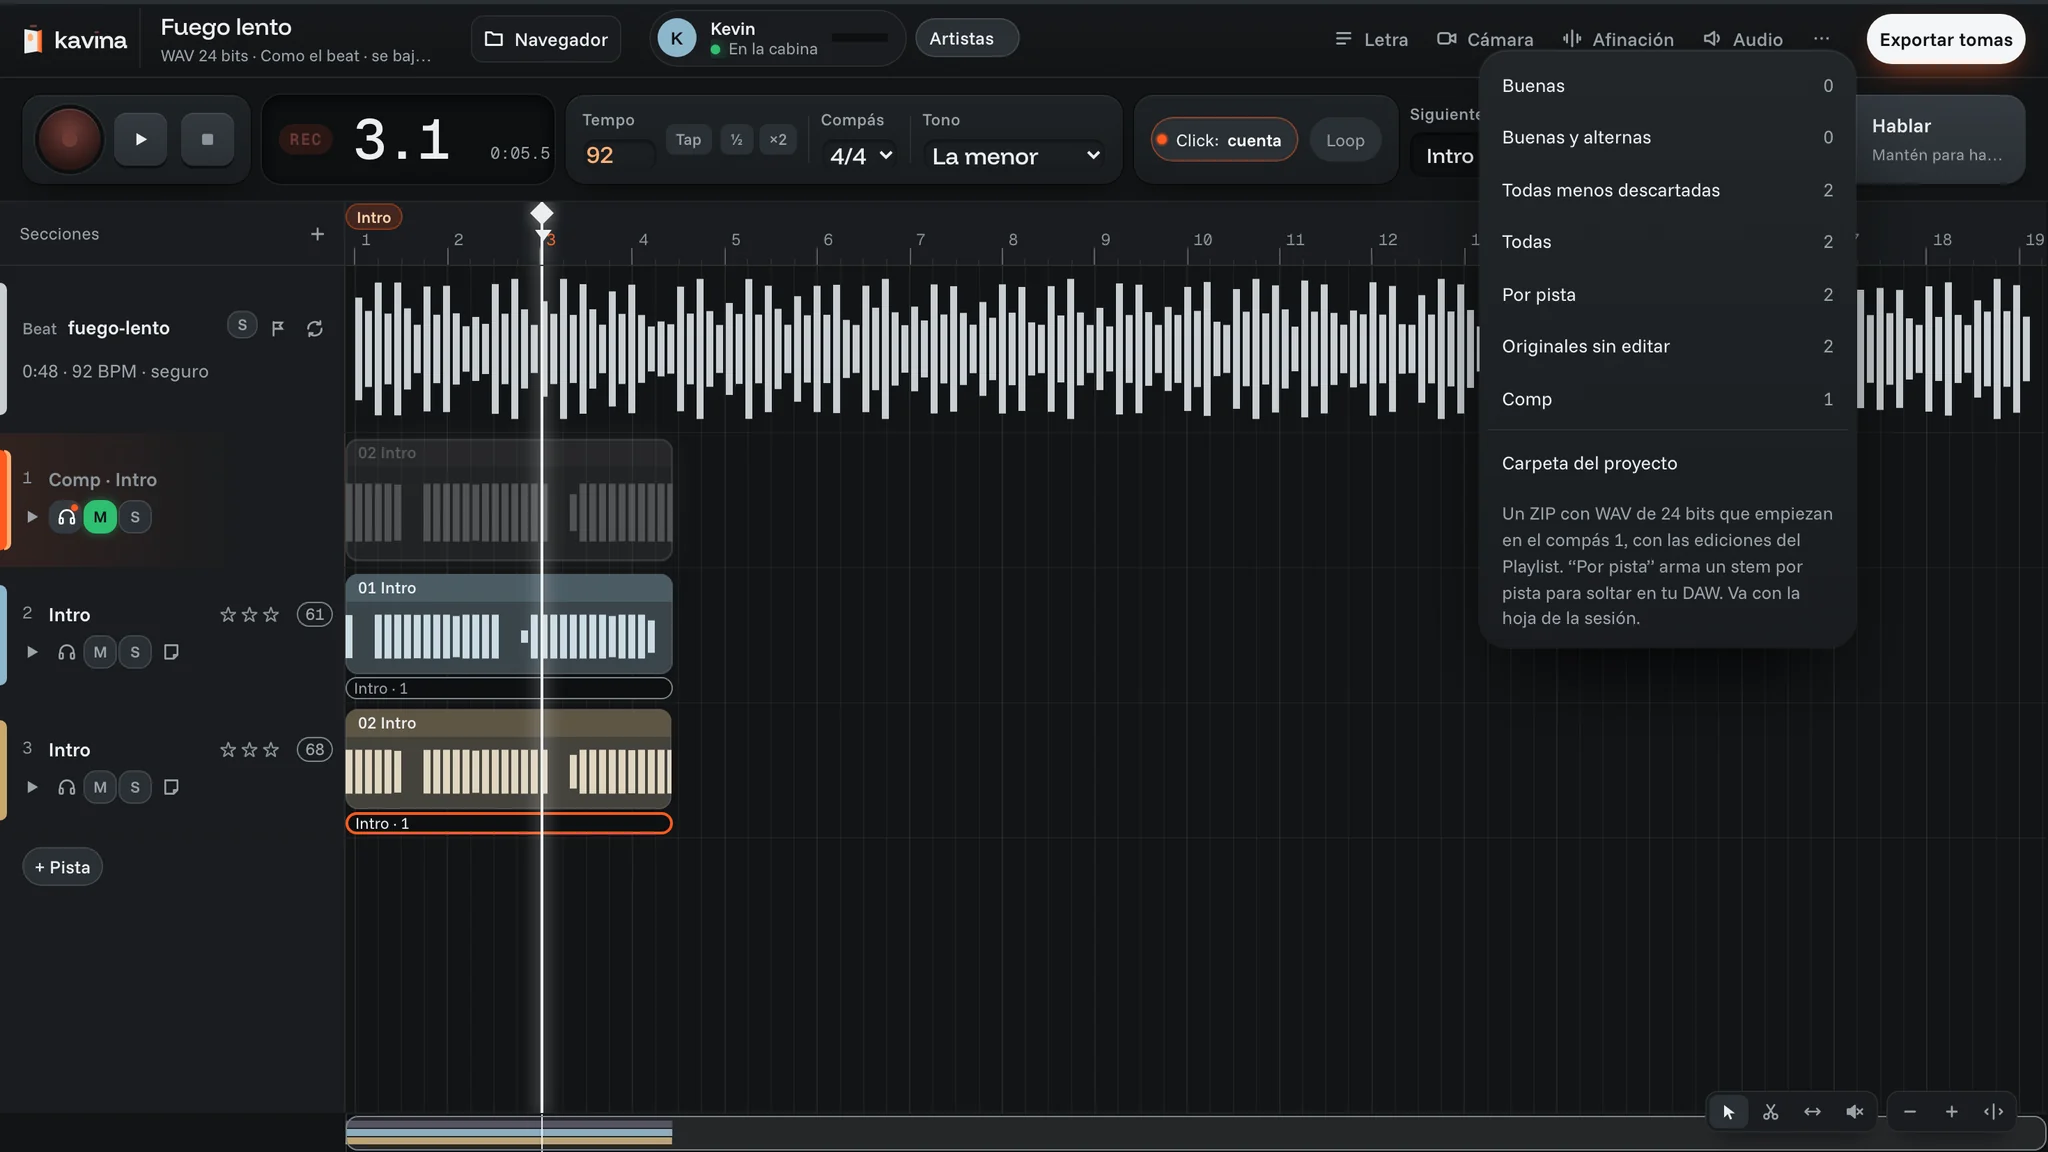
Task: Toggle headphones monitor on Comp Intro track
Action: [66, 517]
